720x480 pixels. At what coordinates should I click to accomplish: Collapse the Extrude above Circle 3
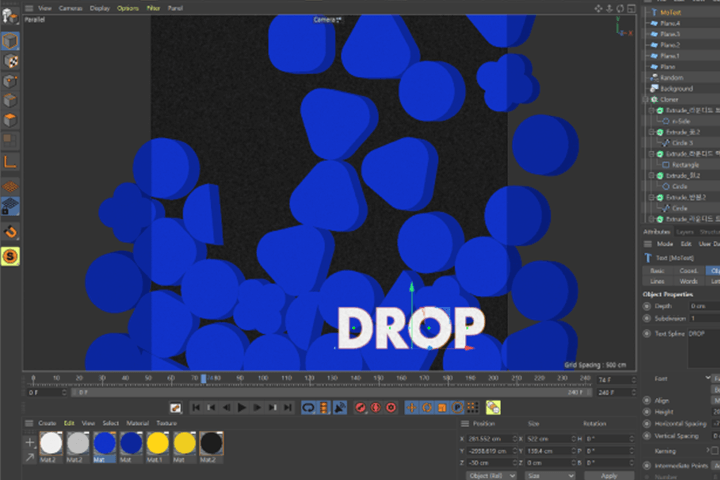651,132
